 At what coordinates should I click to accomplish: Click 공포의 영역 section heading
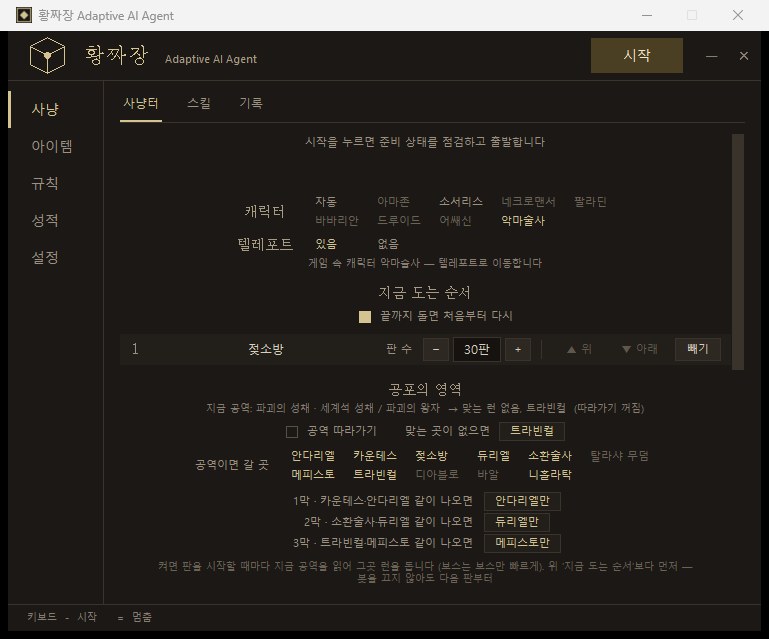pos(425,389)
